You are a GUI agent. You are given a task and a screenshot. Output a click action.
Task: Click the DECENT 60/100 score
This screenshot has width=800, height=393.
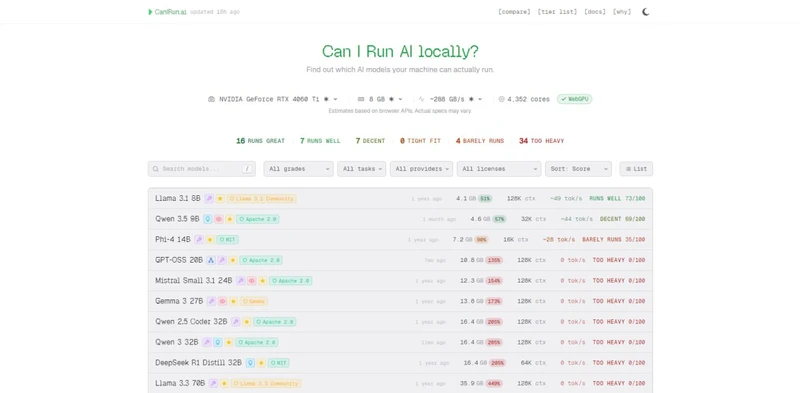click(622, 219)
